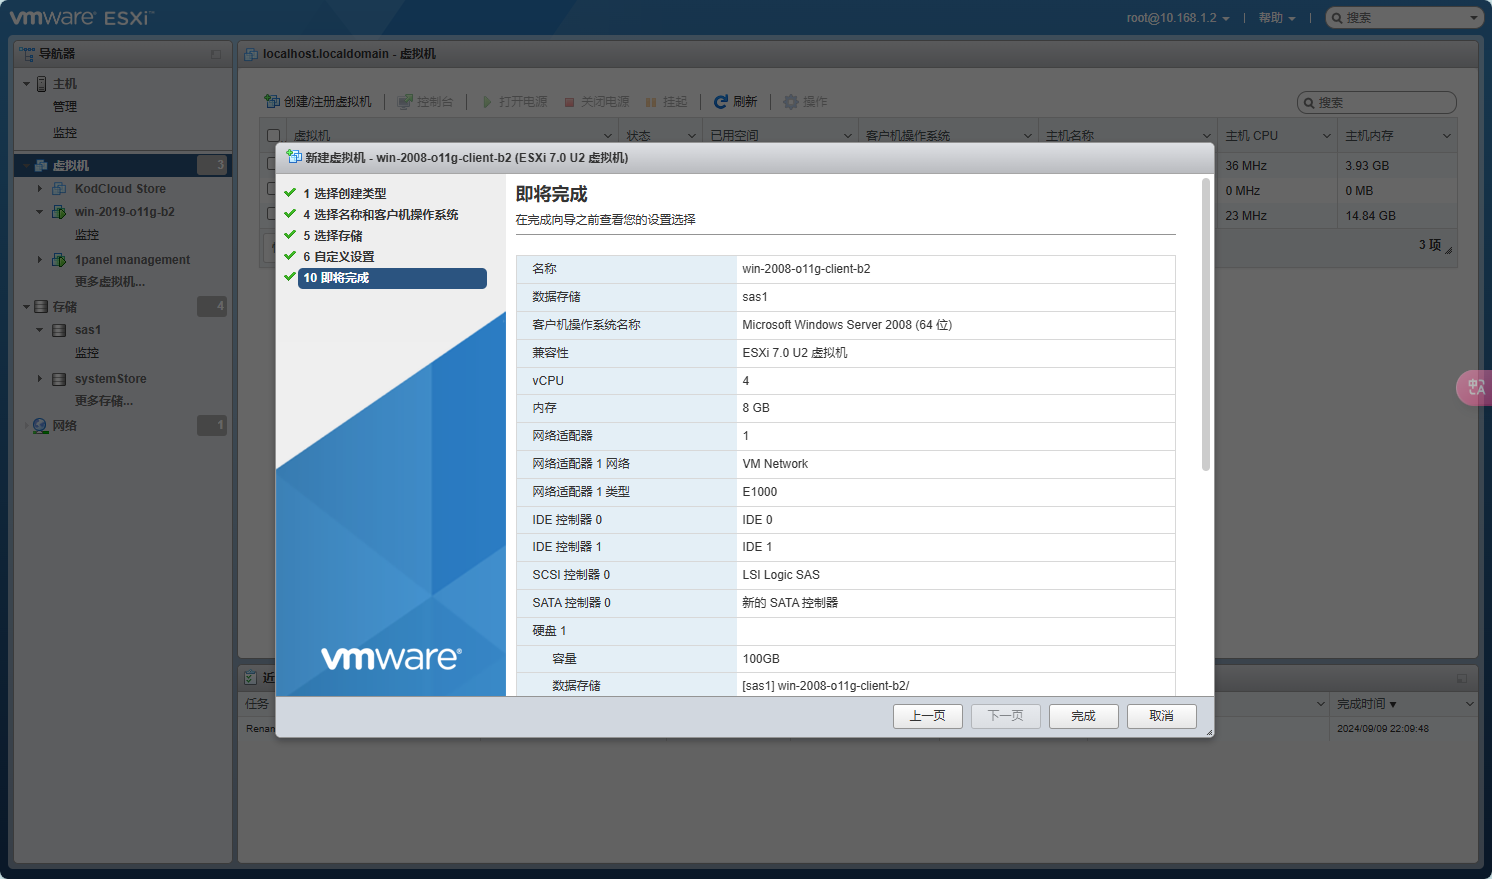1492x879 pixels.
Task: Click the 挂起 suspend icon
Action: click(651, 102)
